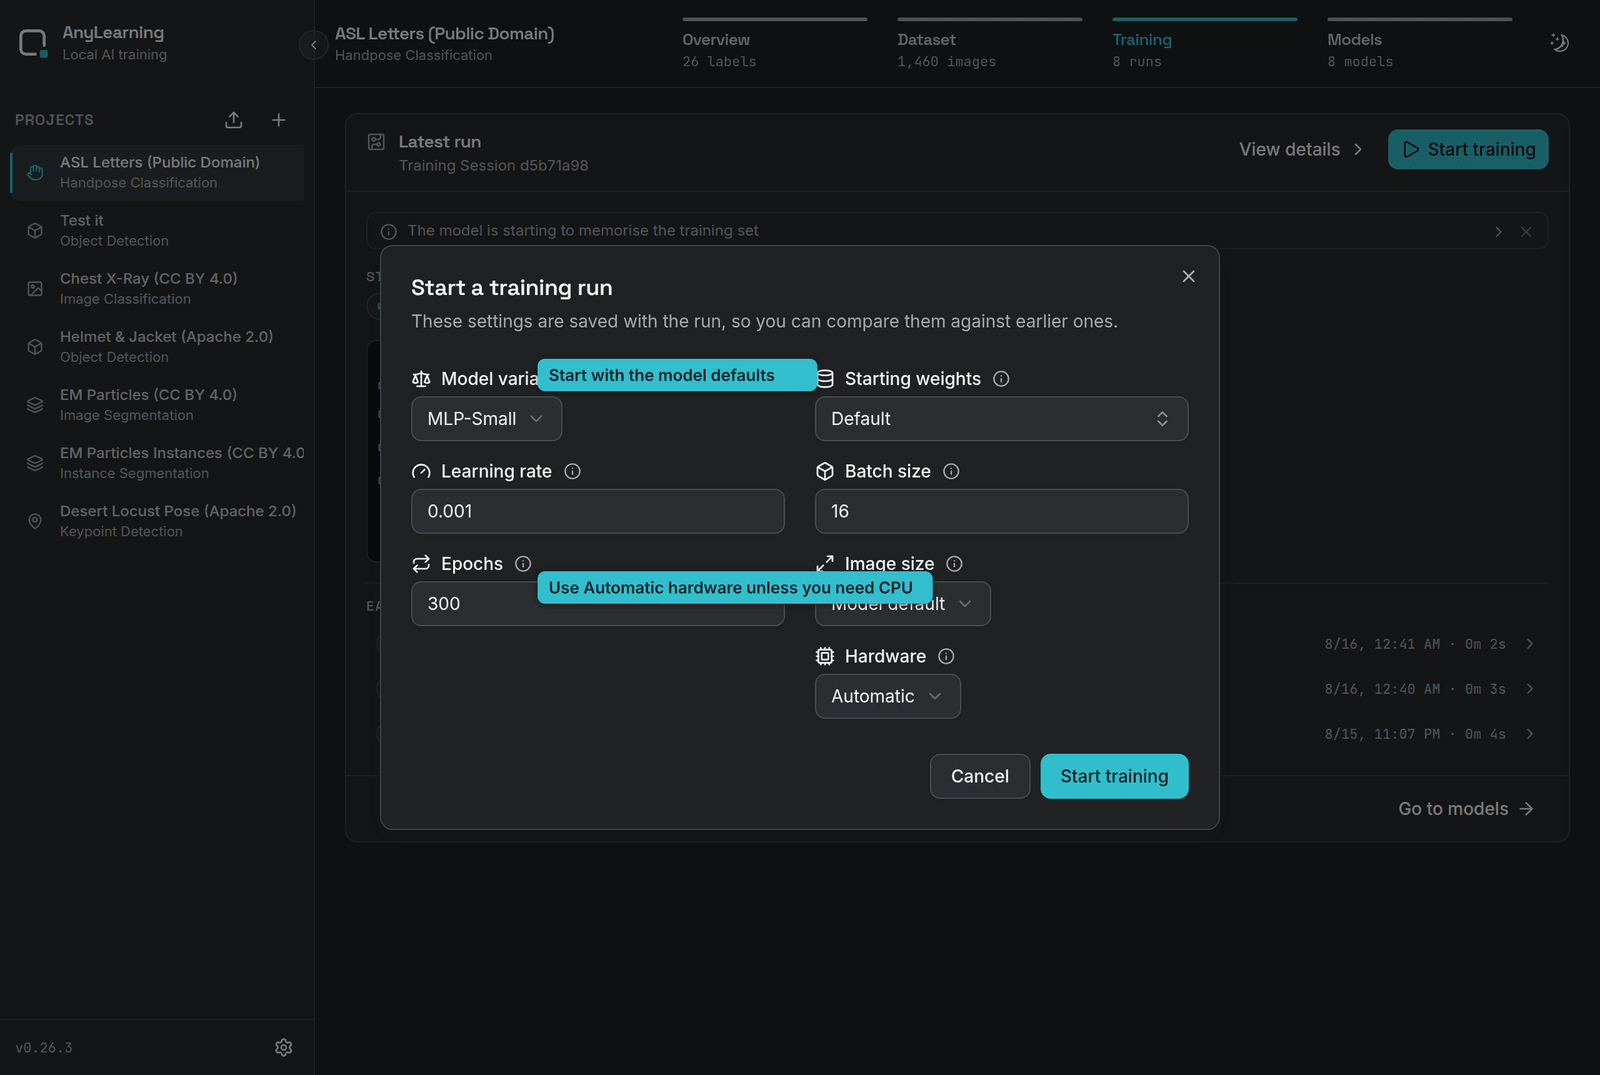The height and width of the screenshot is (1075, 1600).
Task: Show info tooltip for Hardware
Action: click(946, 656)
